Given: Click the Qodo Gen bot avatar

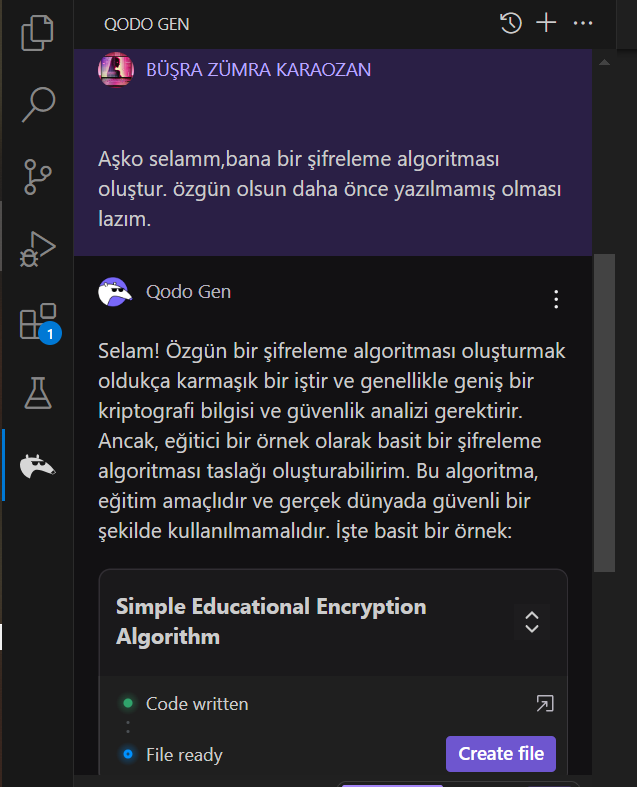Looking at the screenshot, I should pyautogui.click(x=115, y=292).
